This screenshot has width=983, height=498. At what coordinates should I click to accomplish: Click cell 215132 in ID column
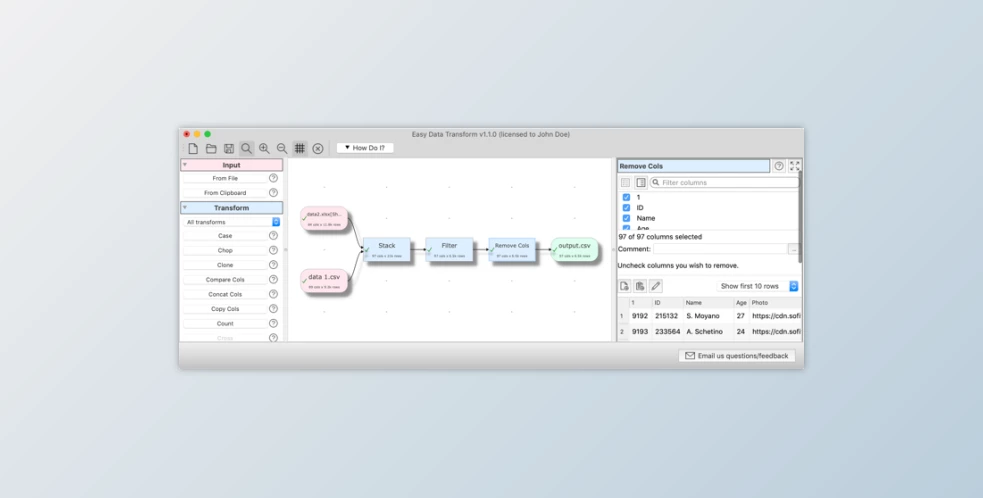tap(667, 316)
